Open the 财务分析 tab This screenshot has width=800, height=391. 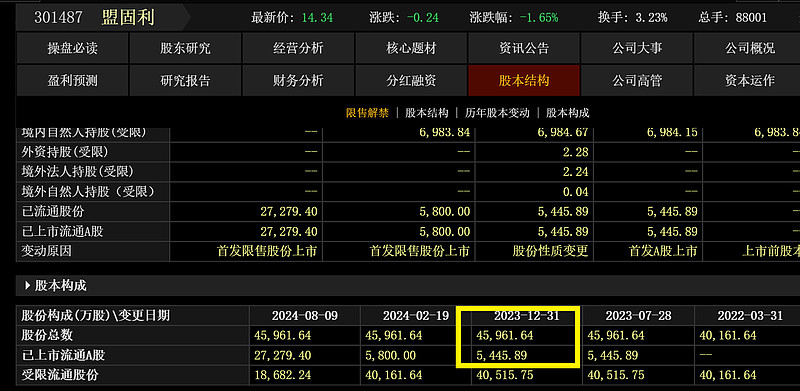[x=298, y=81]
